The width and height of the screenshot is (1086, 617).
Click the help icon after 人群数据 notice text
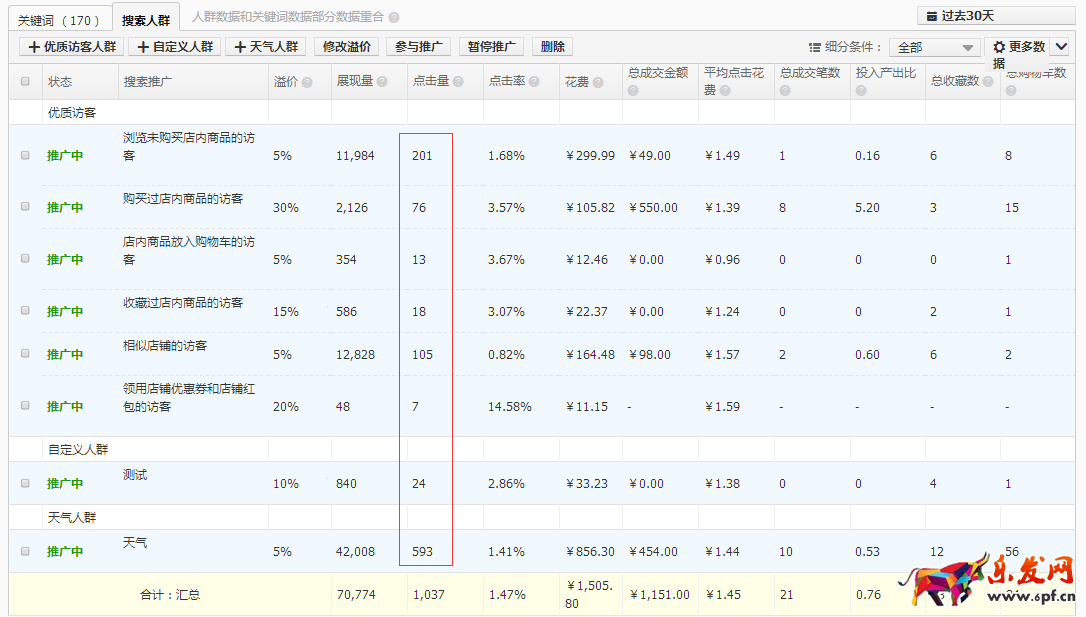coord(394,18)
